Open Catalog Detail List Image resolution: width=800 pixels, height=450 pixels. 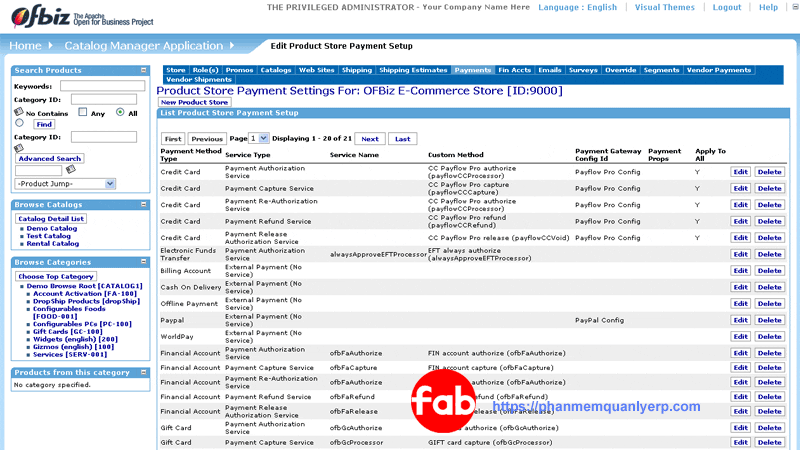coord(51,218)
